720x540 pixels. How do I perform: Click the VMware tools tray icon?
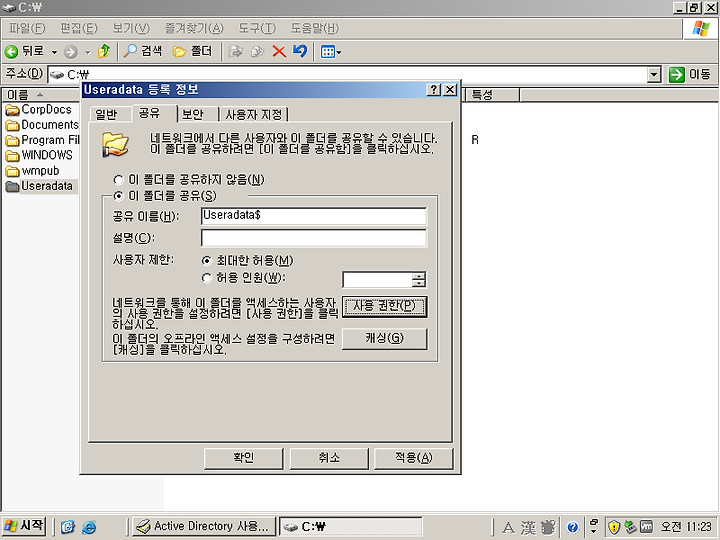pyautogui.click(x=647, y=527)
